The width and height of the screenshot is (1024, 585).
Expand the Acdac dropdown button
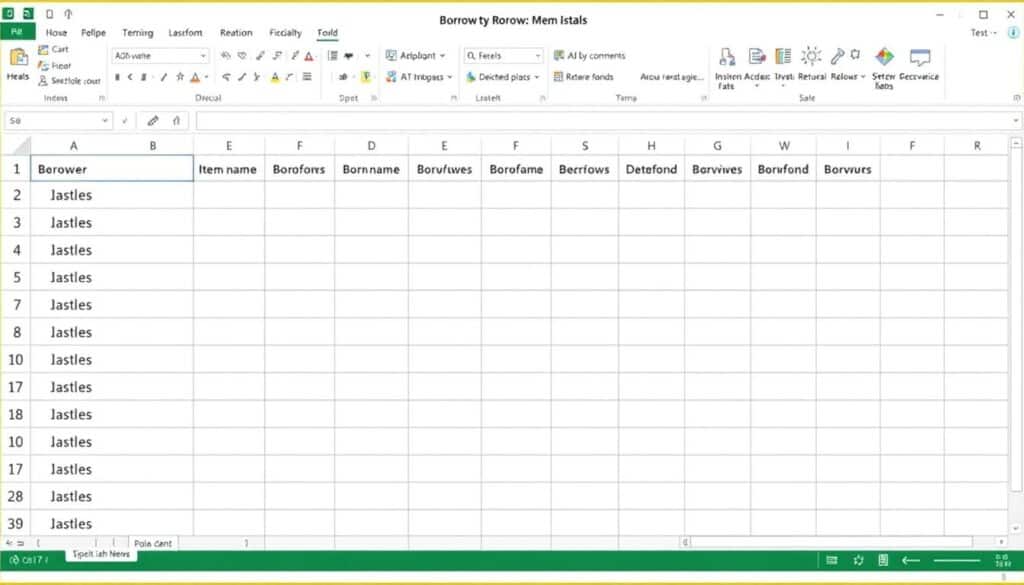click(757, 86)
